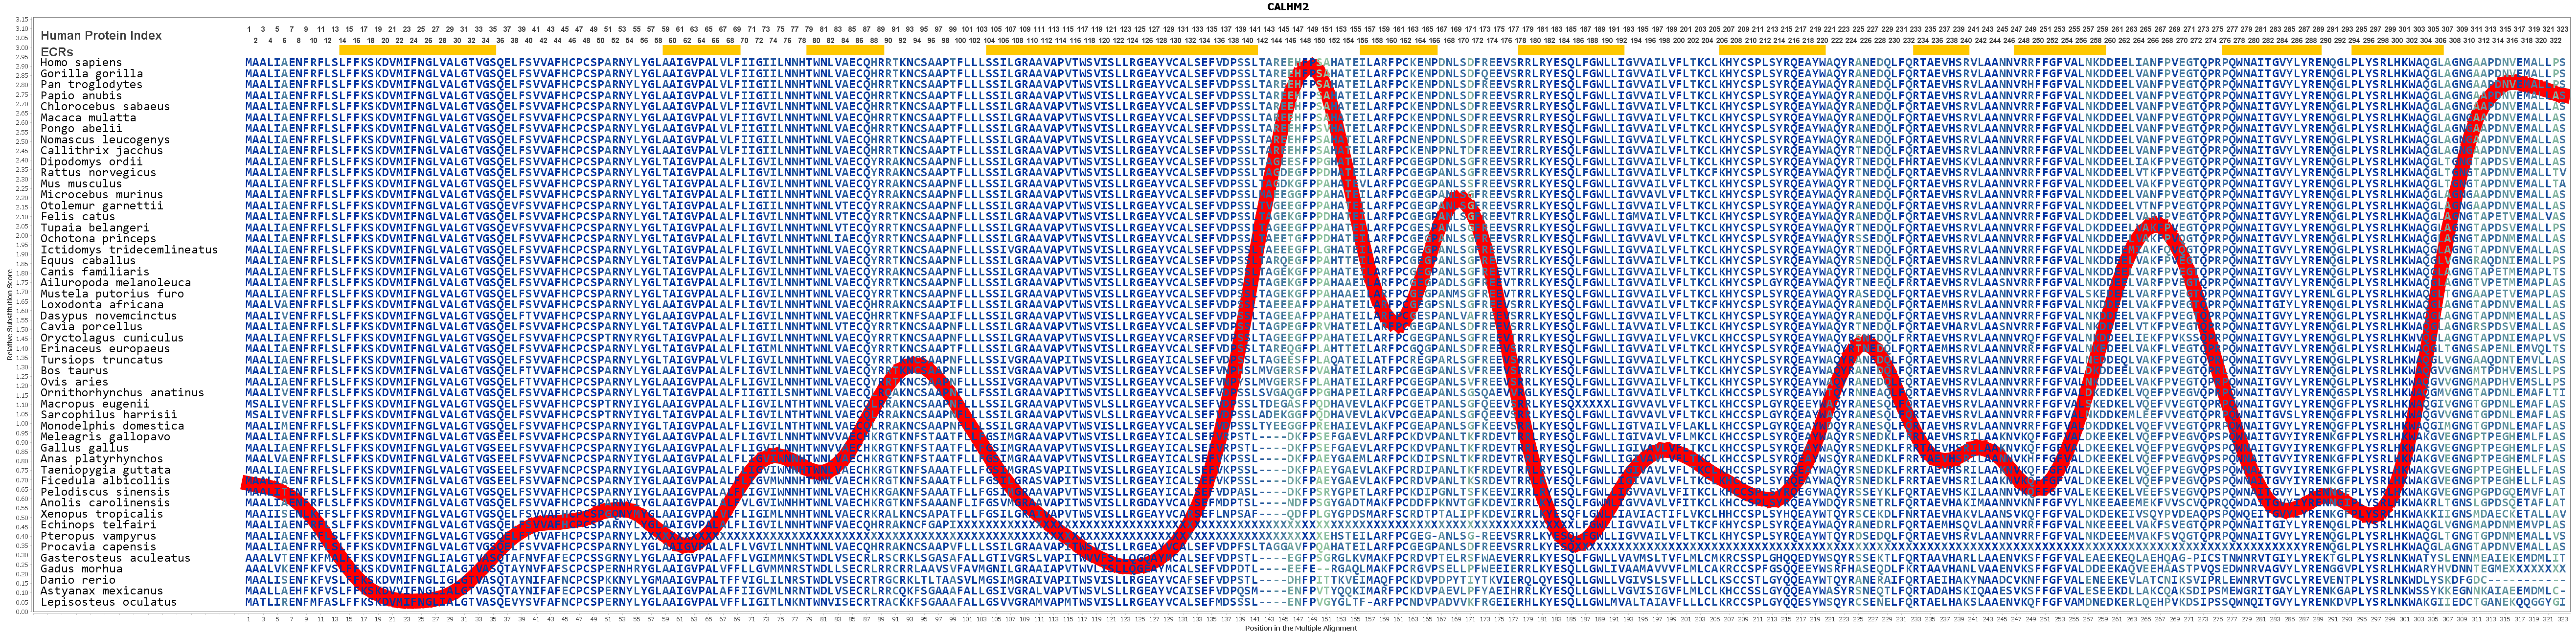Click the Human Protein Index label
Viewport: 2576px width, 636px height.
click(x=101, y=35)
